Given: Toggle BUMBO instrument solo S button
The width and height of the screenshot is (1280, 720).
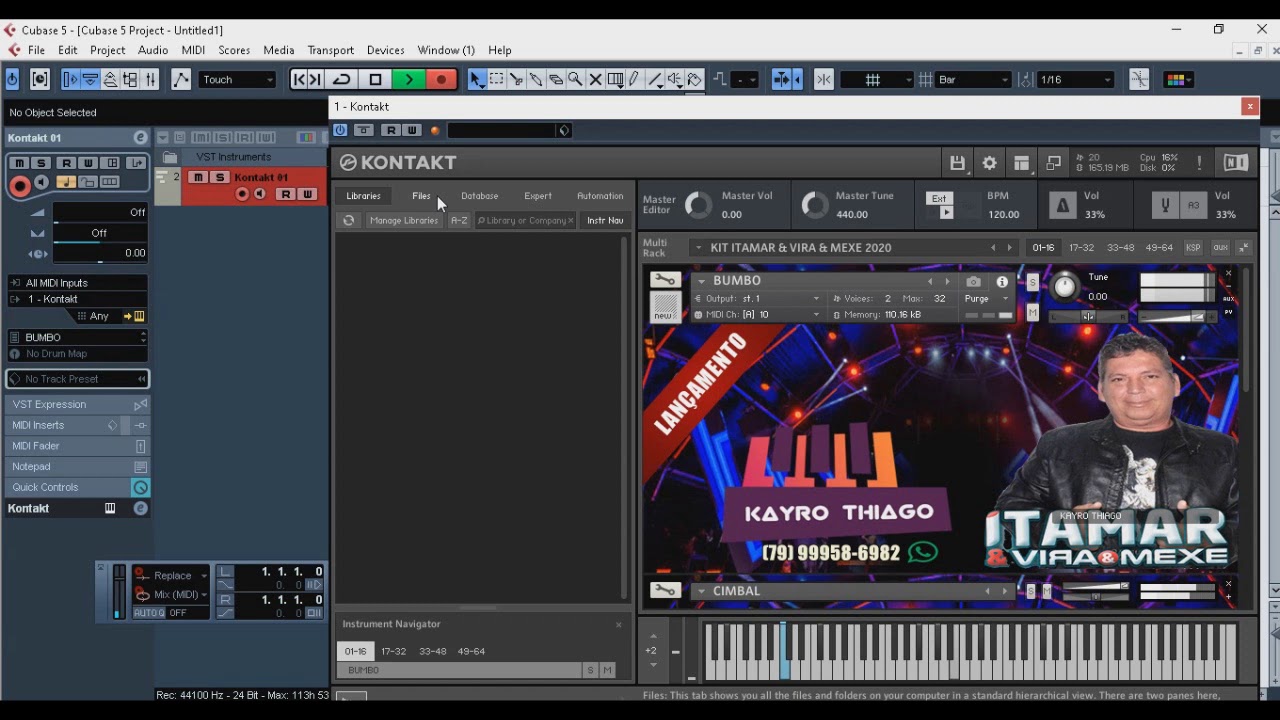Looking at the screenshot, I should click(x=1032, y=283).
